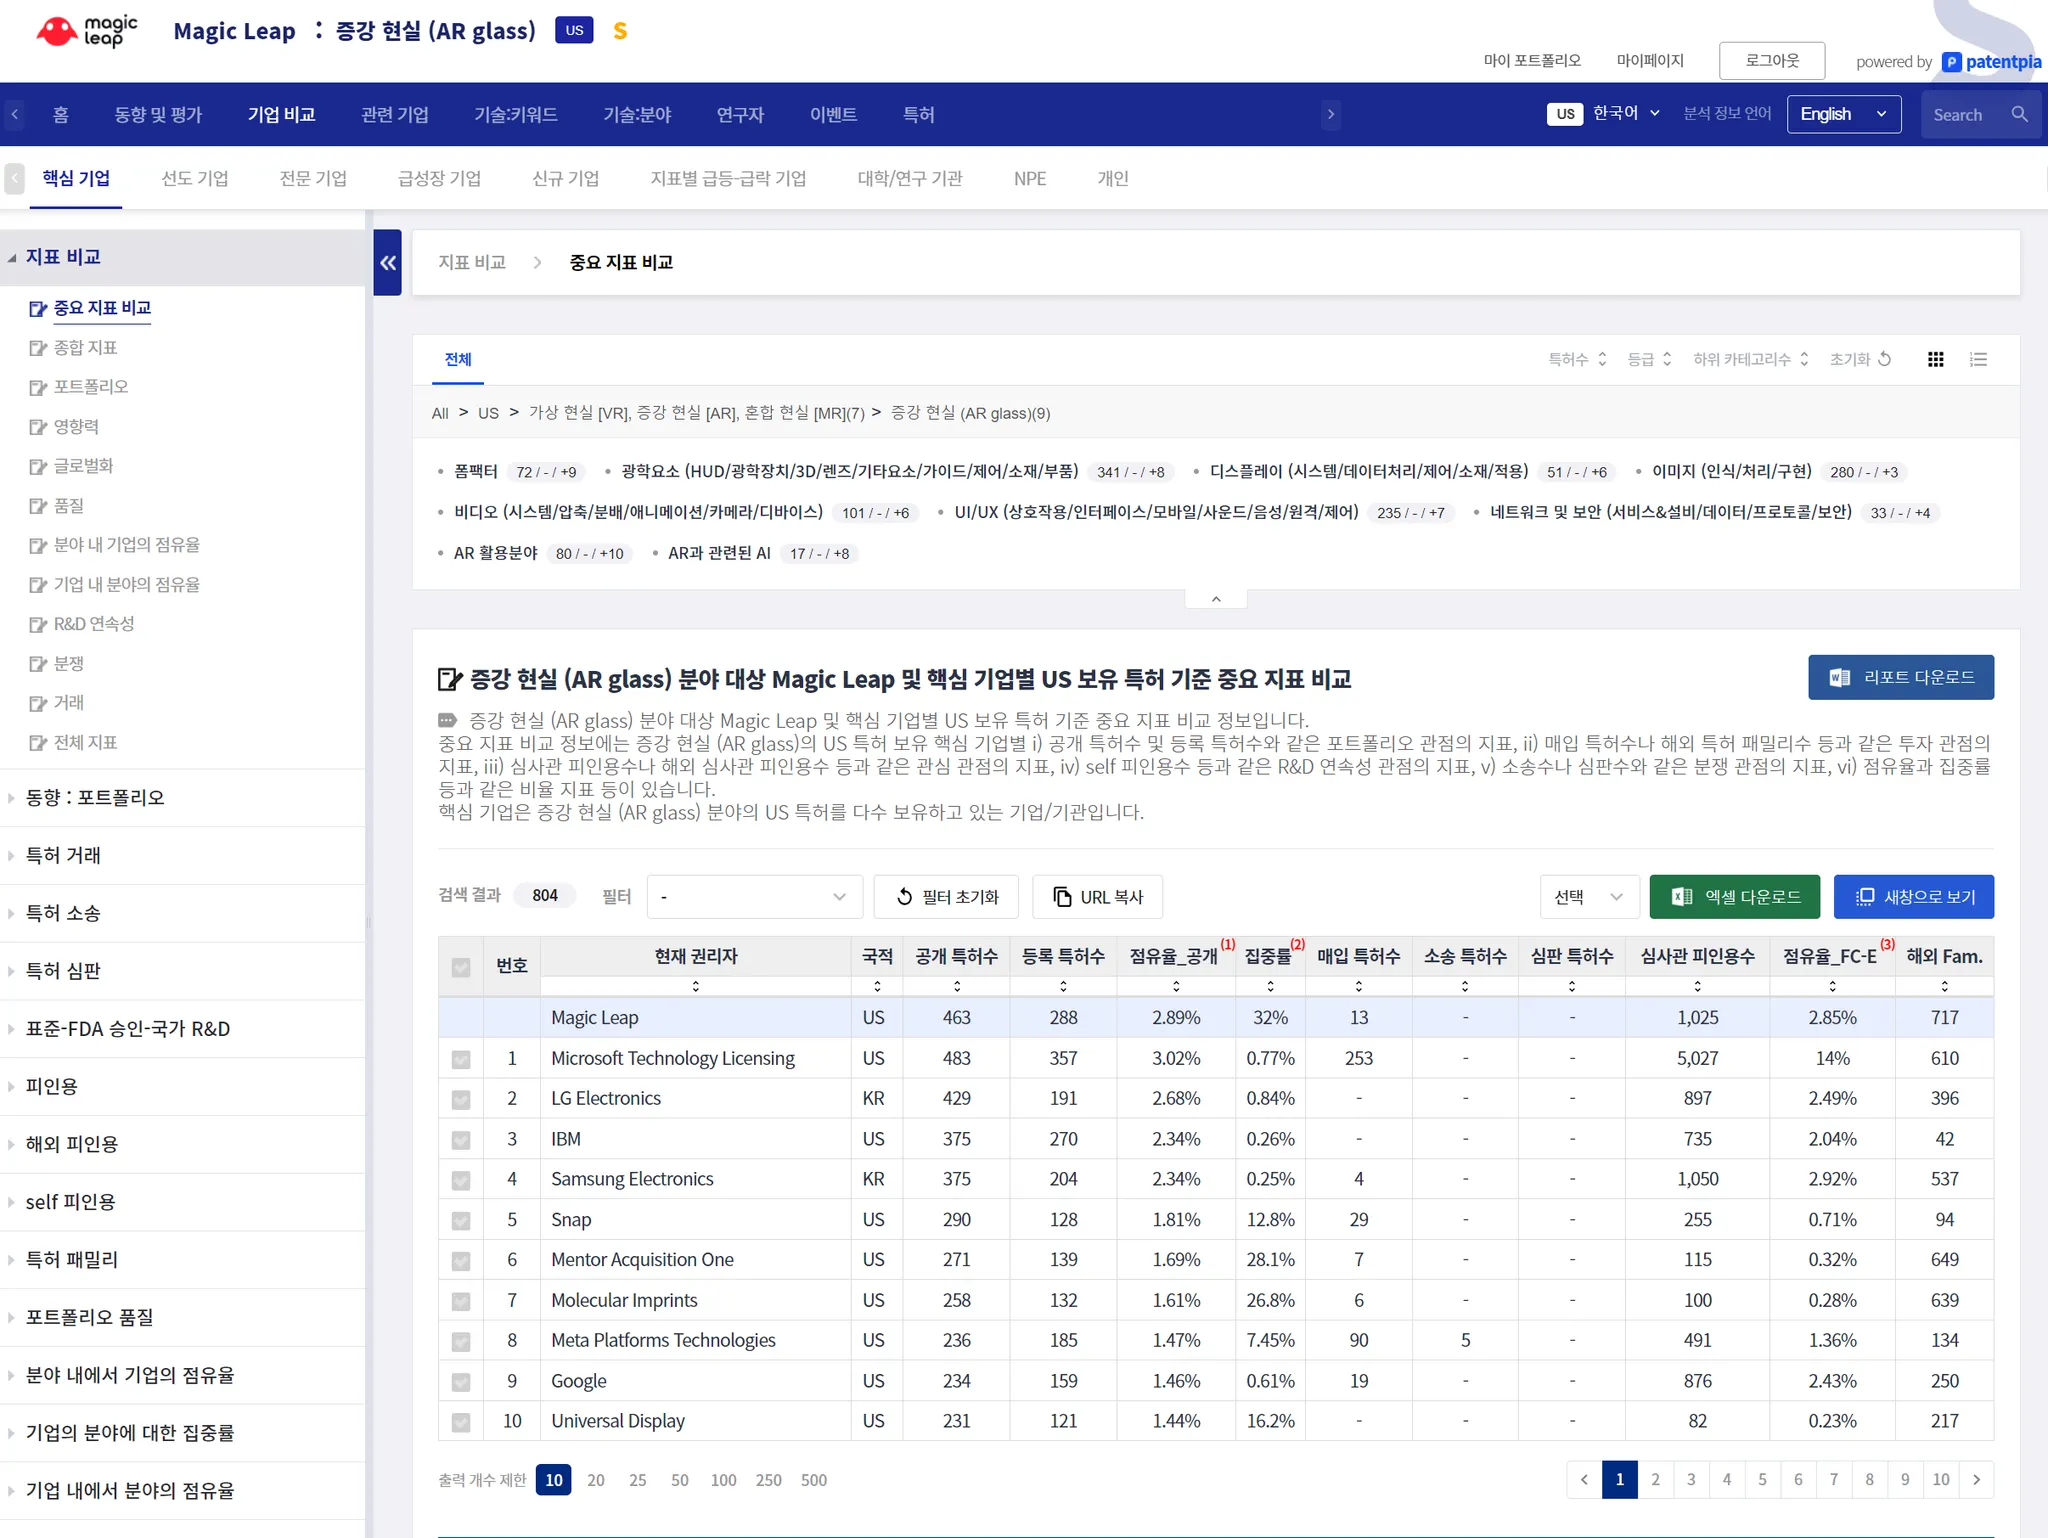Collapse sidebar with double-chevron icon
The height and width of the screenshot is (1538, 2048).
(387, 263)
